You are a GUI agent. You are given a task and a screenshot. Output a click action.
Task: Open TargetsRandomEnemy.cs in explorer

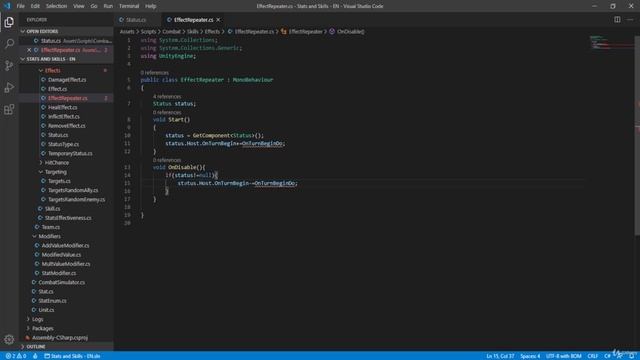point(76,200)
